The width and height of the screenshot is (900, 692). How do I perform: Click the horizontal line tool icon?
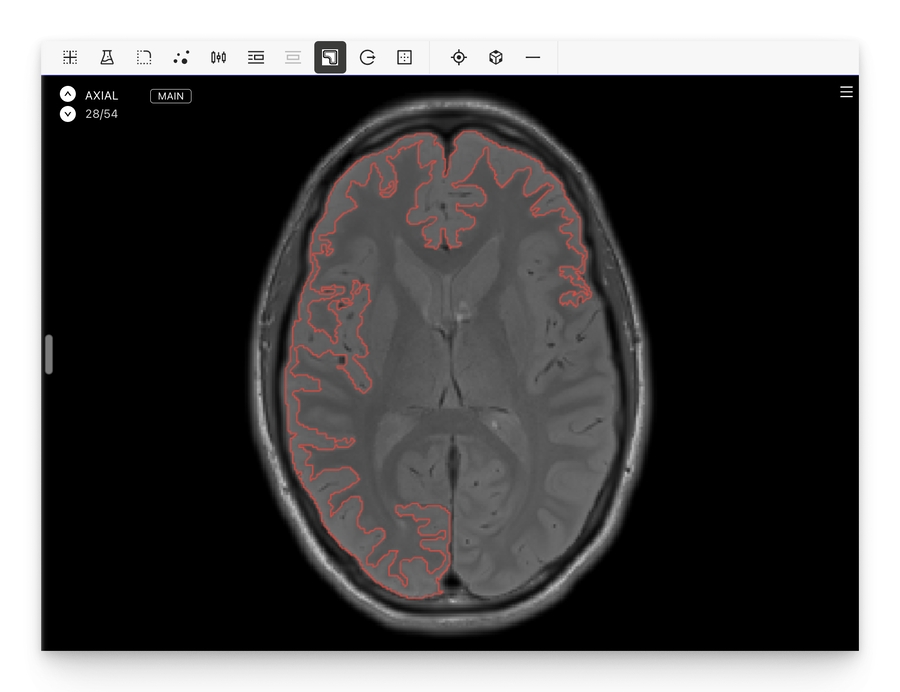(x=533, y=58)
